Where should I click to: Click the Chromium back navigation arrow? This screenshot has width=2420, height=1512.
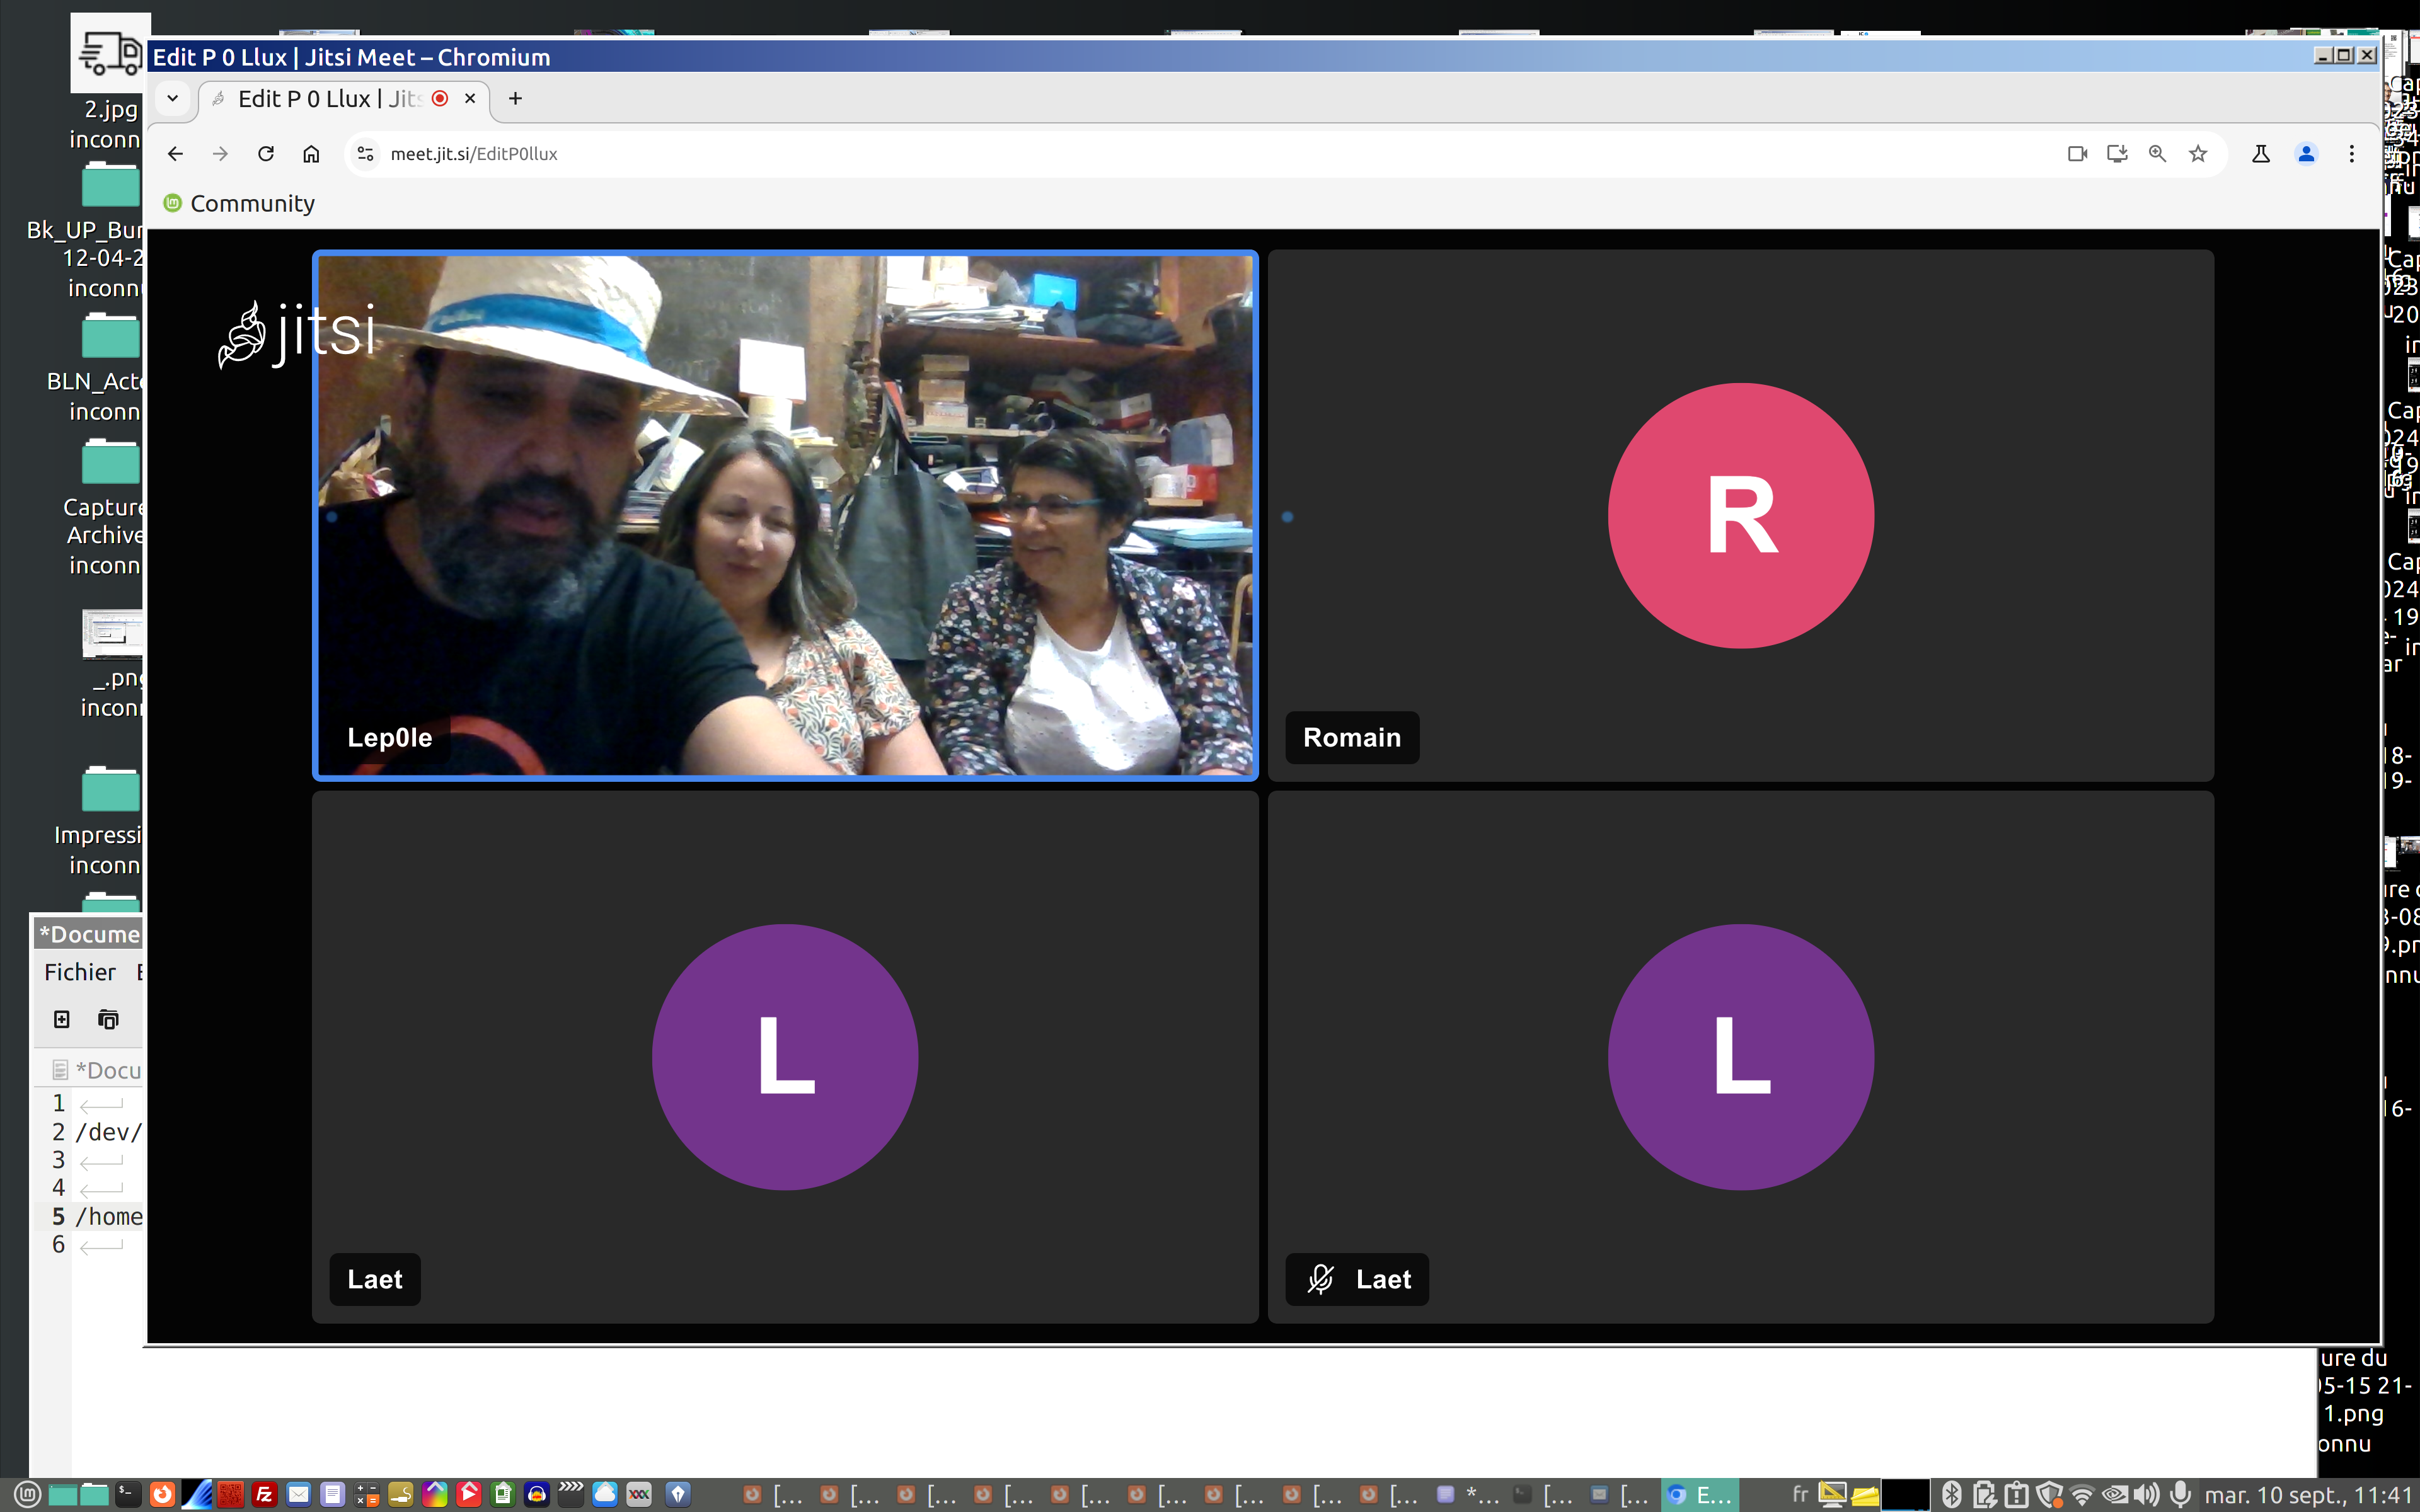pos(175,154)
